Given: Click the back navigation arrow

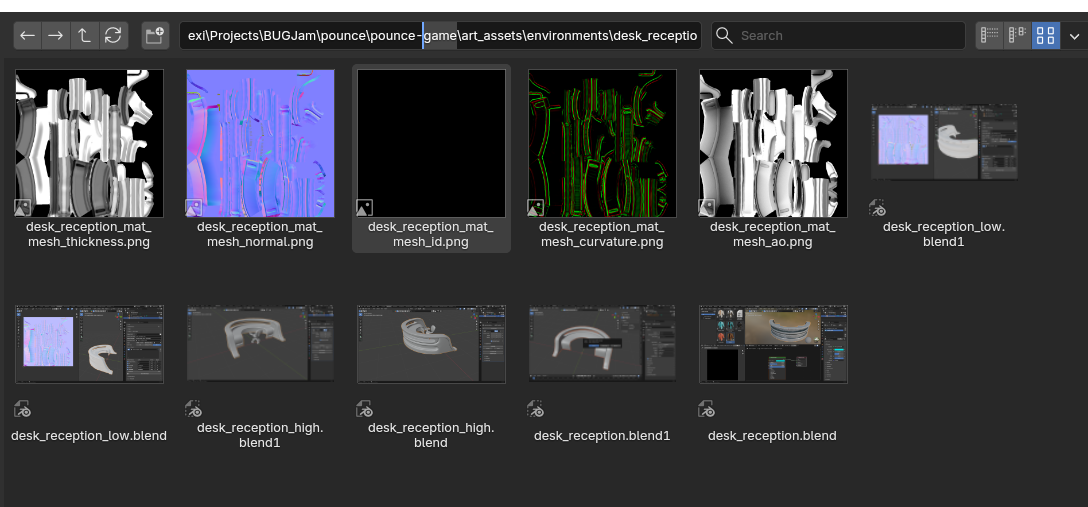Looking at the screenshot, I should tap(27, 36).
